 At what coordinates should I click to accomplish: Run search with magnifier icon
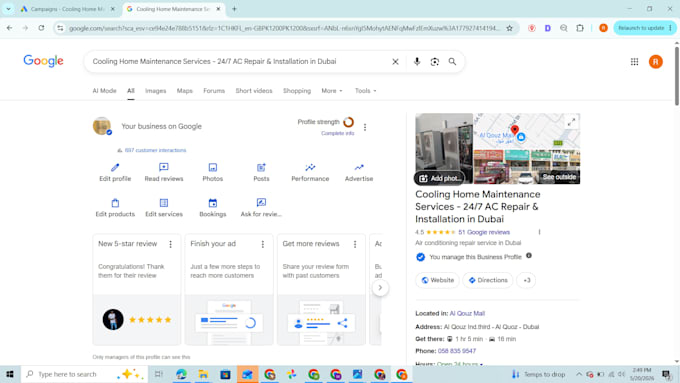[x=452, y=62]
